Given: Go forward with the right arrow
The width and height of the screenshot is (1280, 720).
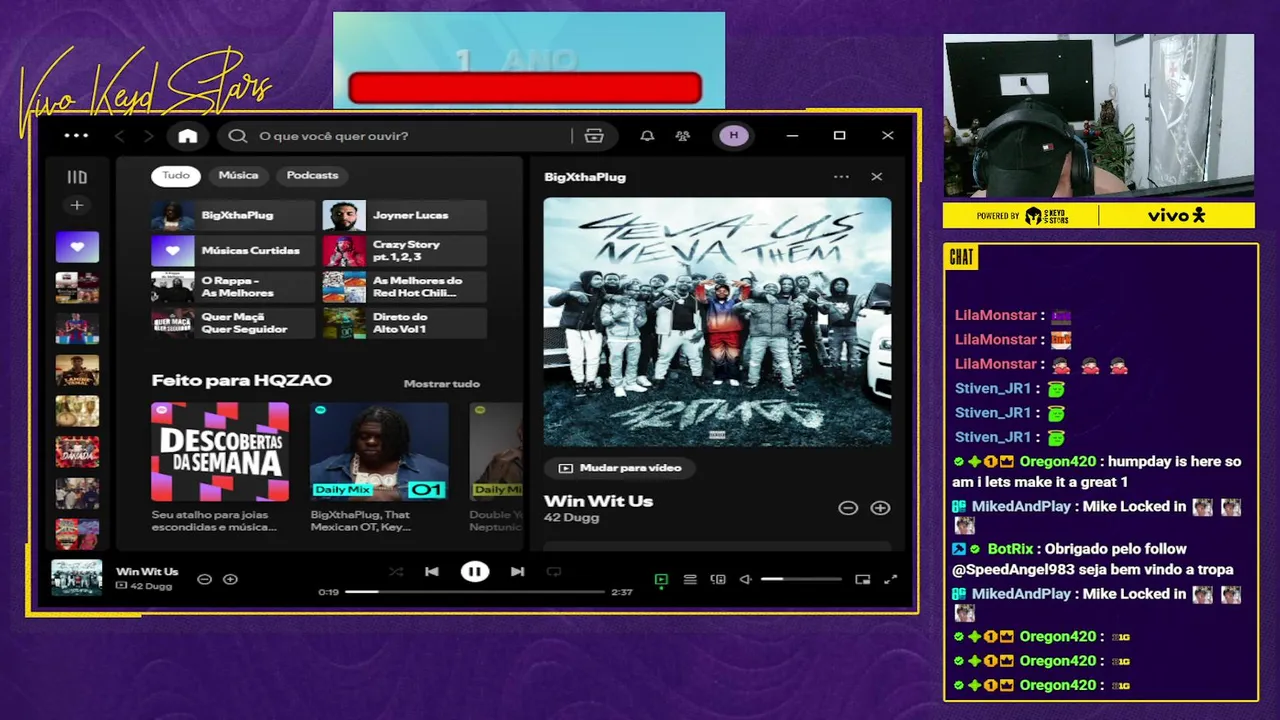Looking at the screenshot, I should (x=149, y=136).
